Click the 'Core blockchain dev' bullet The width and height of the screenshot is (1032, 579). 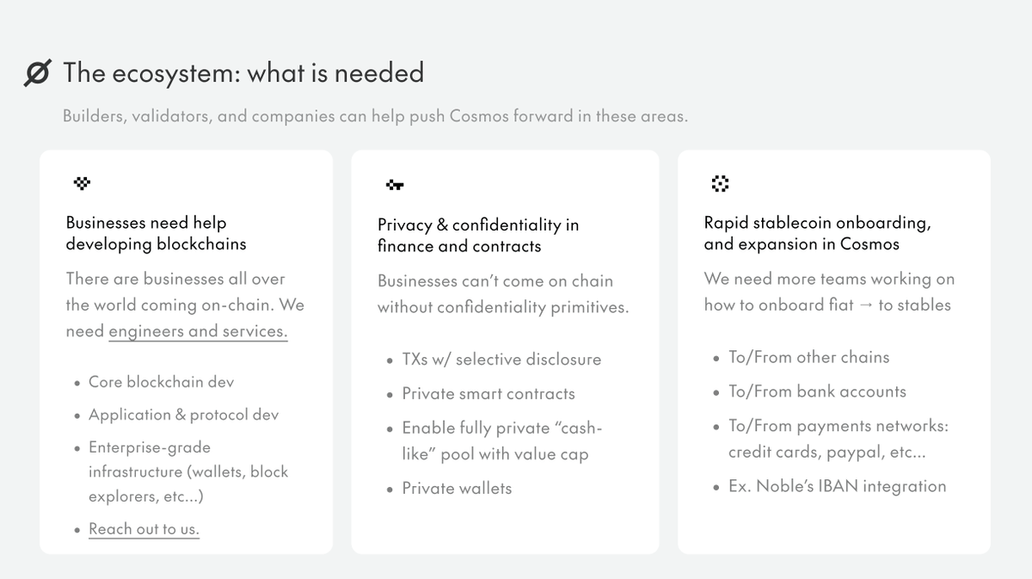click(x=161, y=382)
